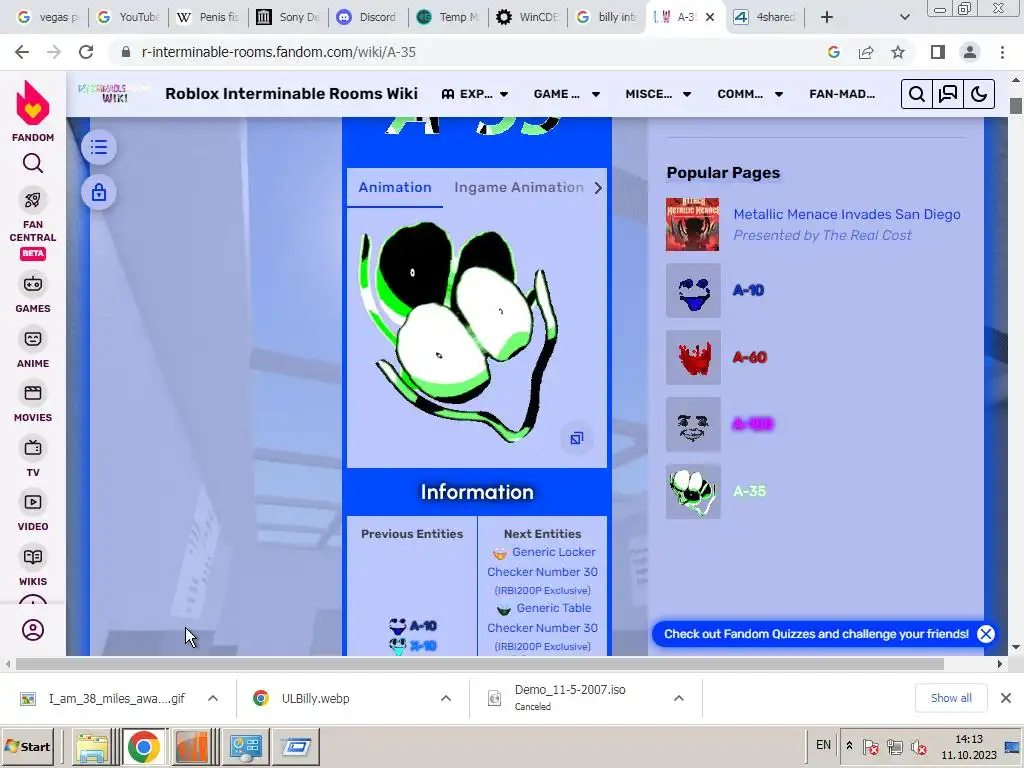
Task: Open Chrome from the taskbar
Action: (x=144, y=746)
